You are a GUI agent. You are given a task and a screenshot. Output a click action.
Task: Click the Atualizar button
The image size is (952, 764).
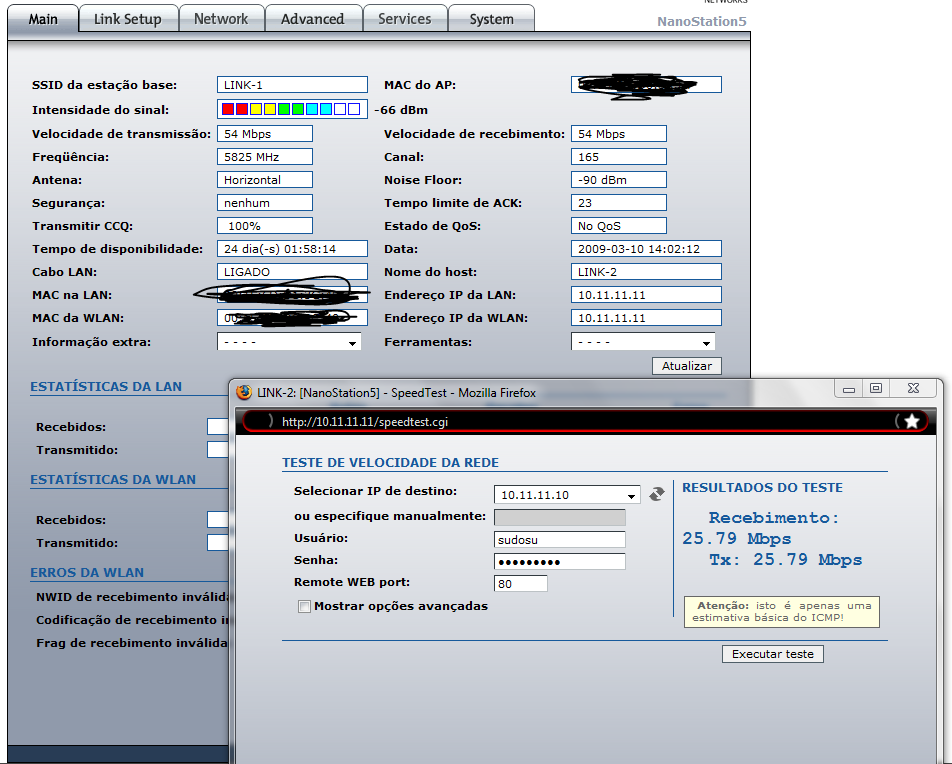(x=687, y=366)
